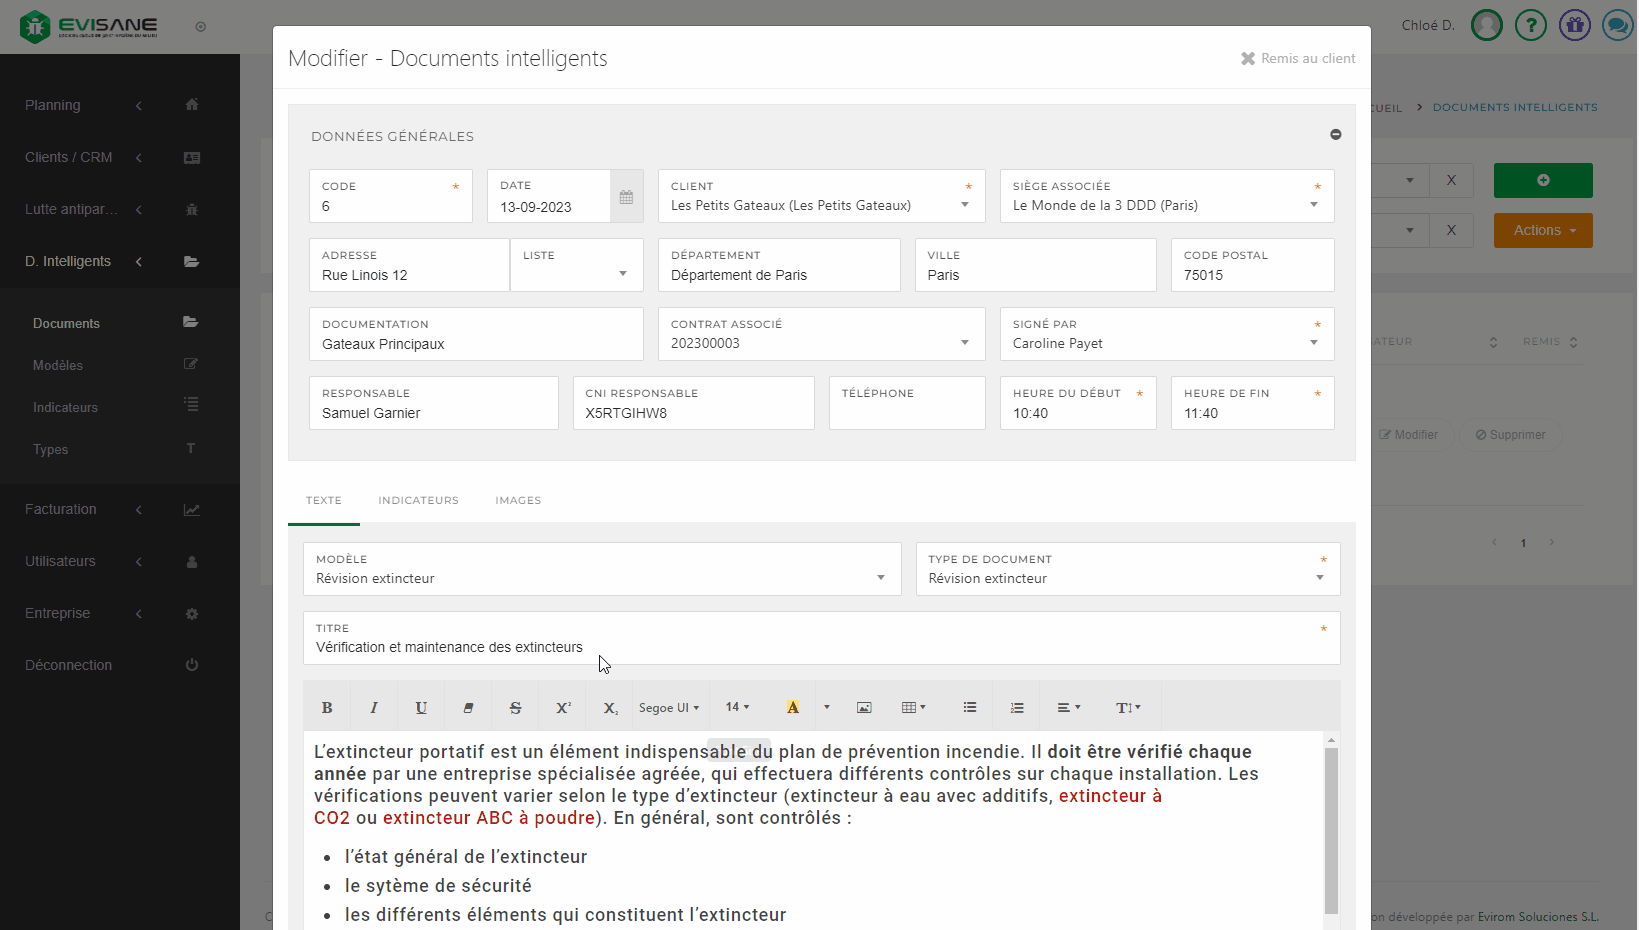Click the unordered bullet list icon

(969, 708)
